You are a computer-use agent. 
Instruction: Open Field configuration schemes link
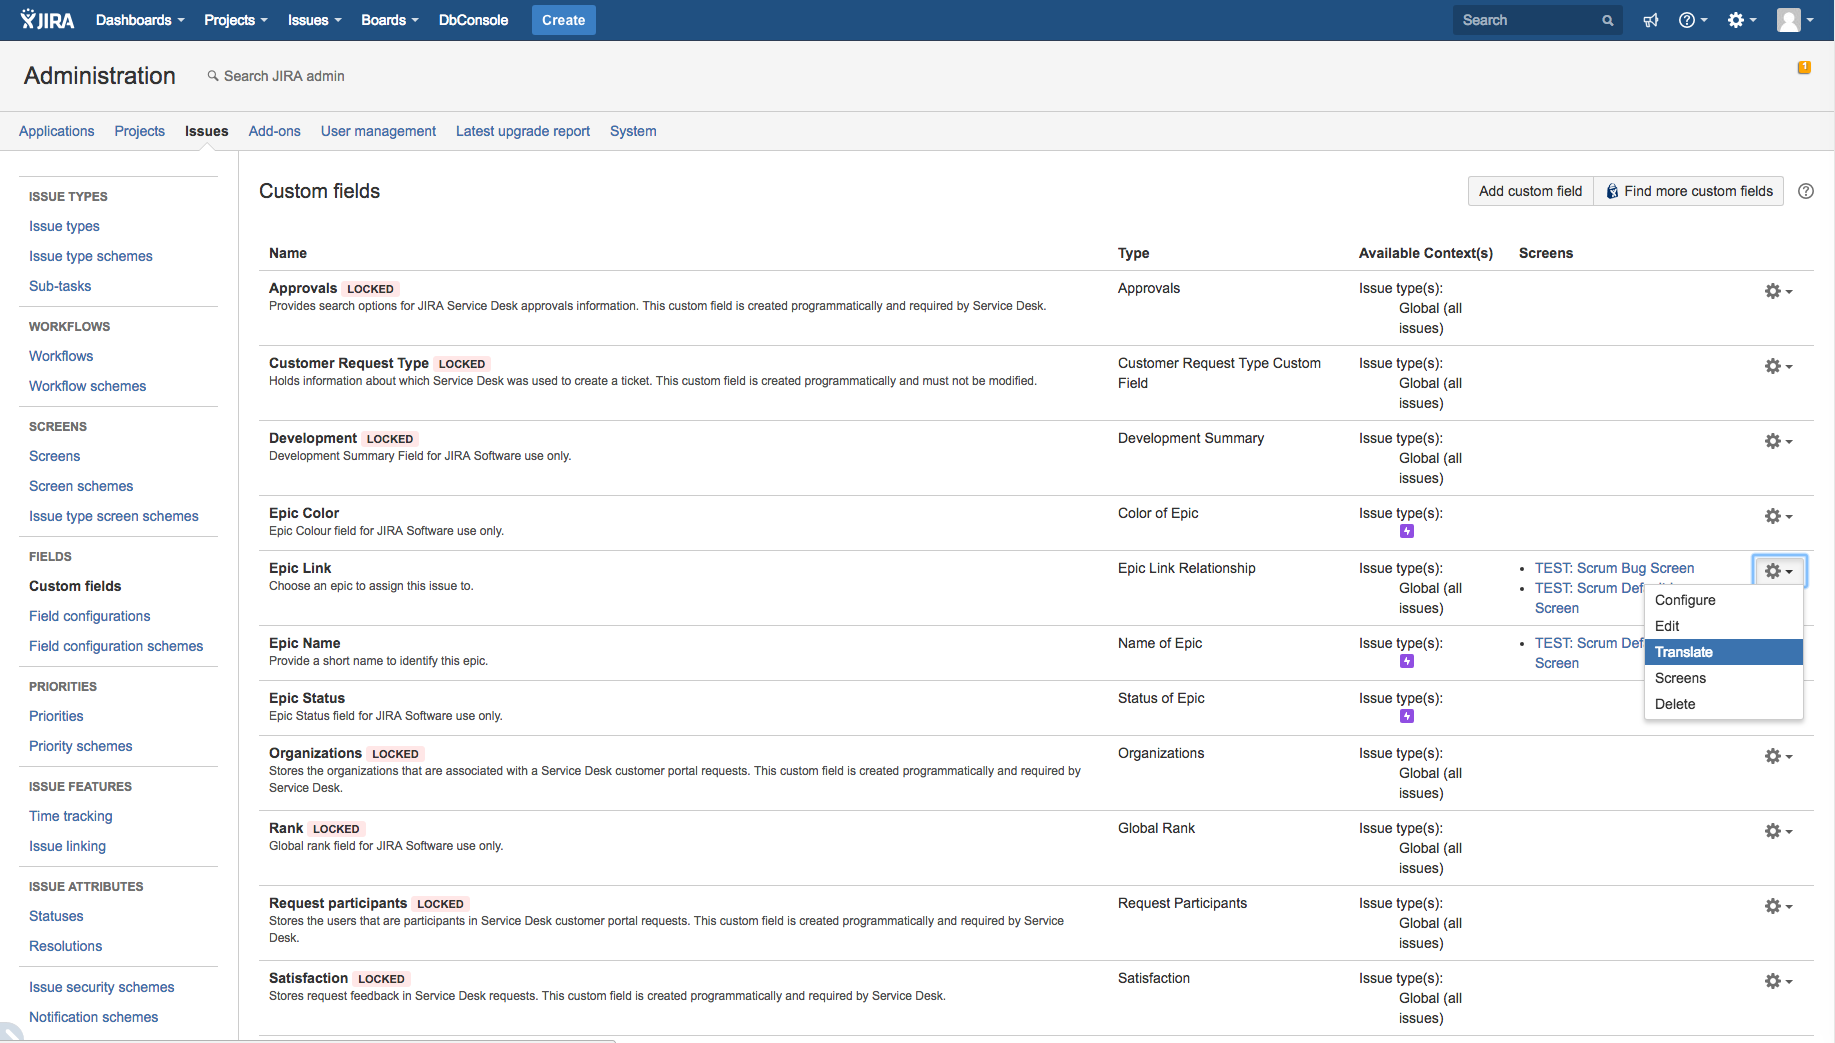click(x=116, y=646)
